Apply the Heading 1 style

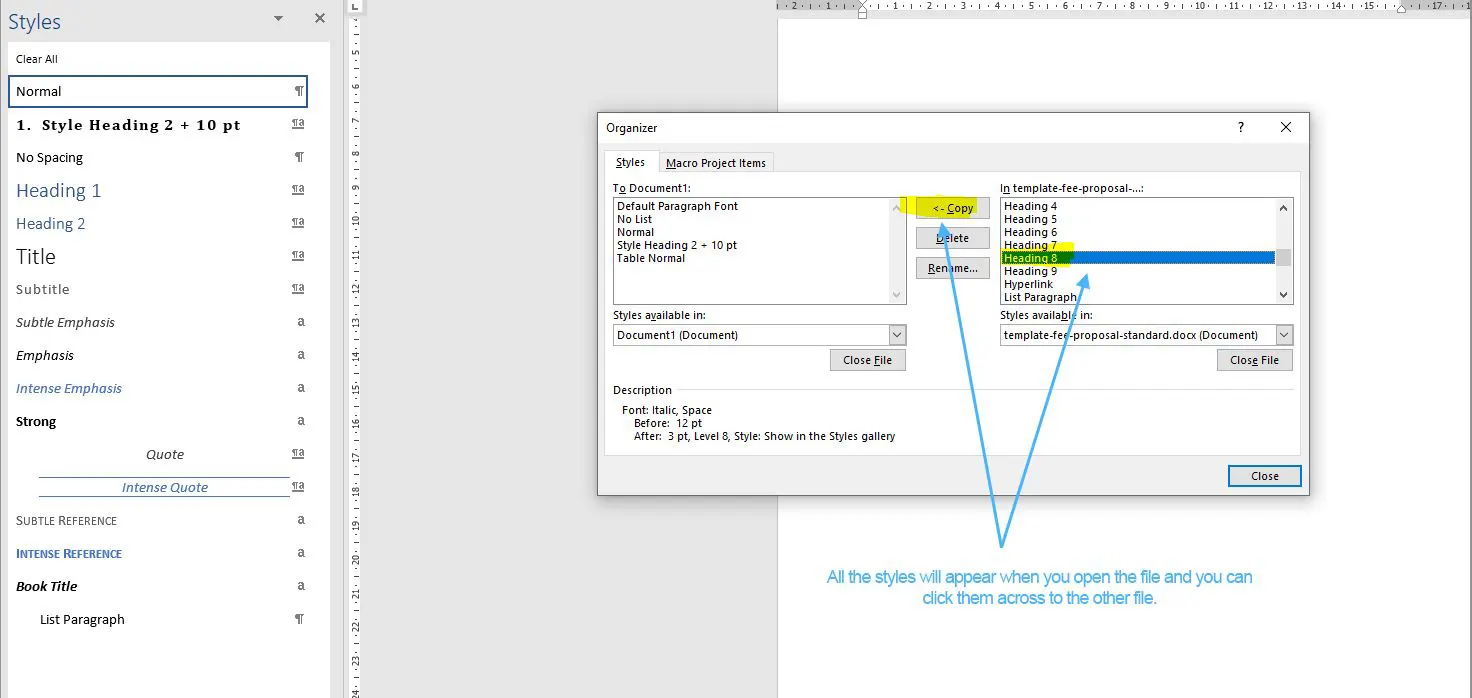pos(158,190)
